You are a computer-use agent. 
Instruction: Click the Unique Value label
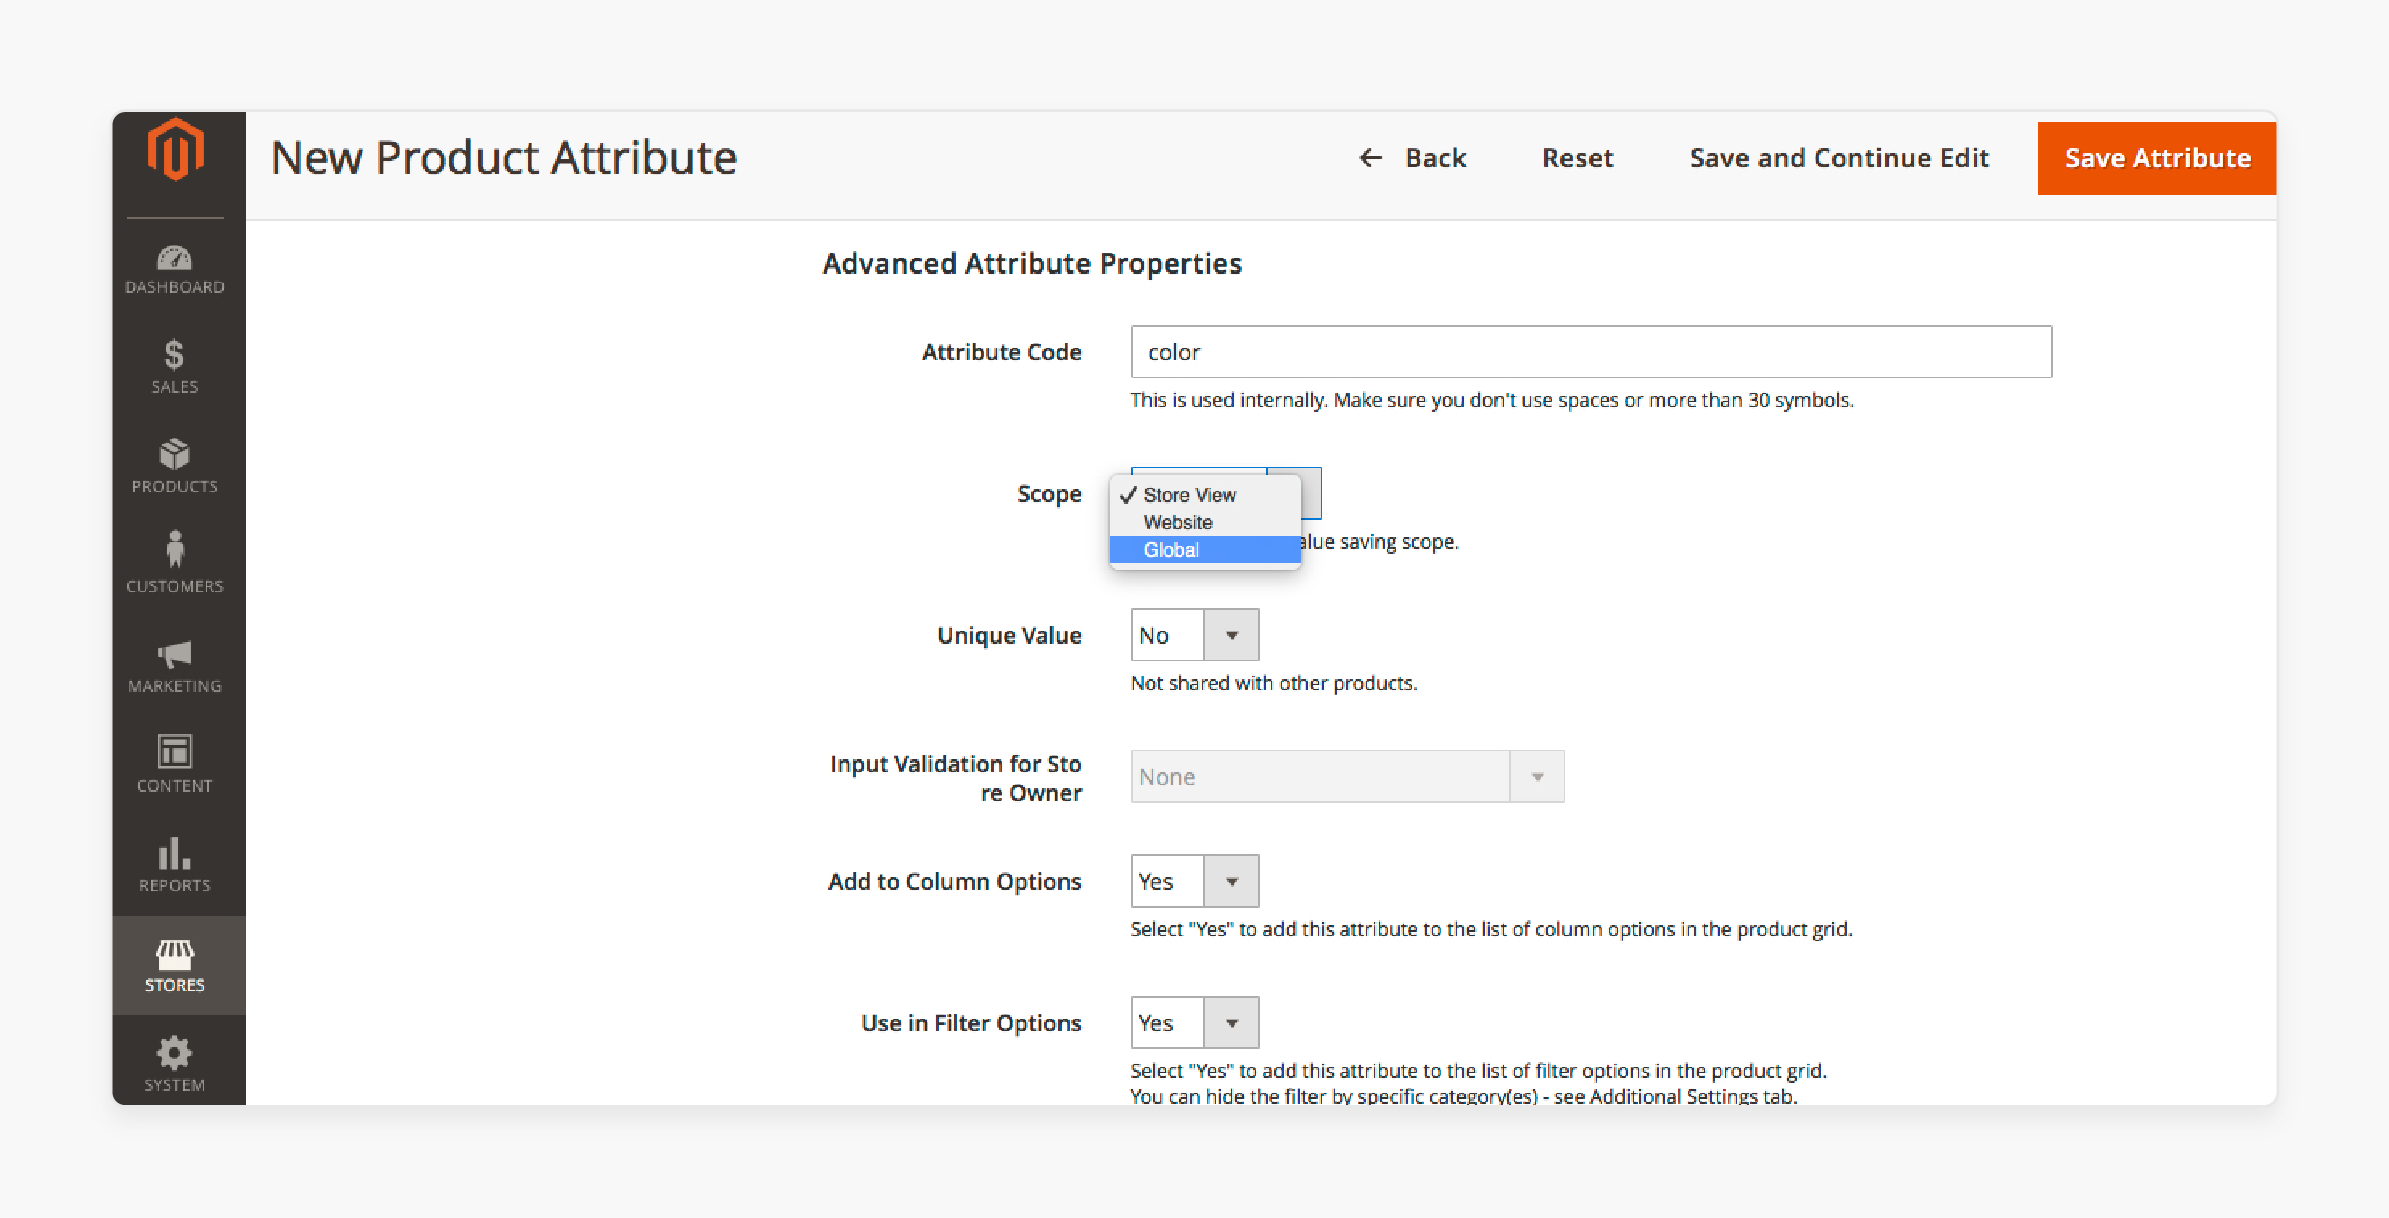pos(1009,635)
